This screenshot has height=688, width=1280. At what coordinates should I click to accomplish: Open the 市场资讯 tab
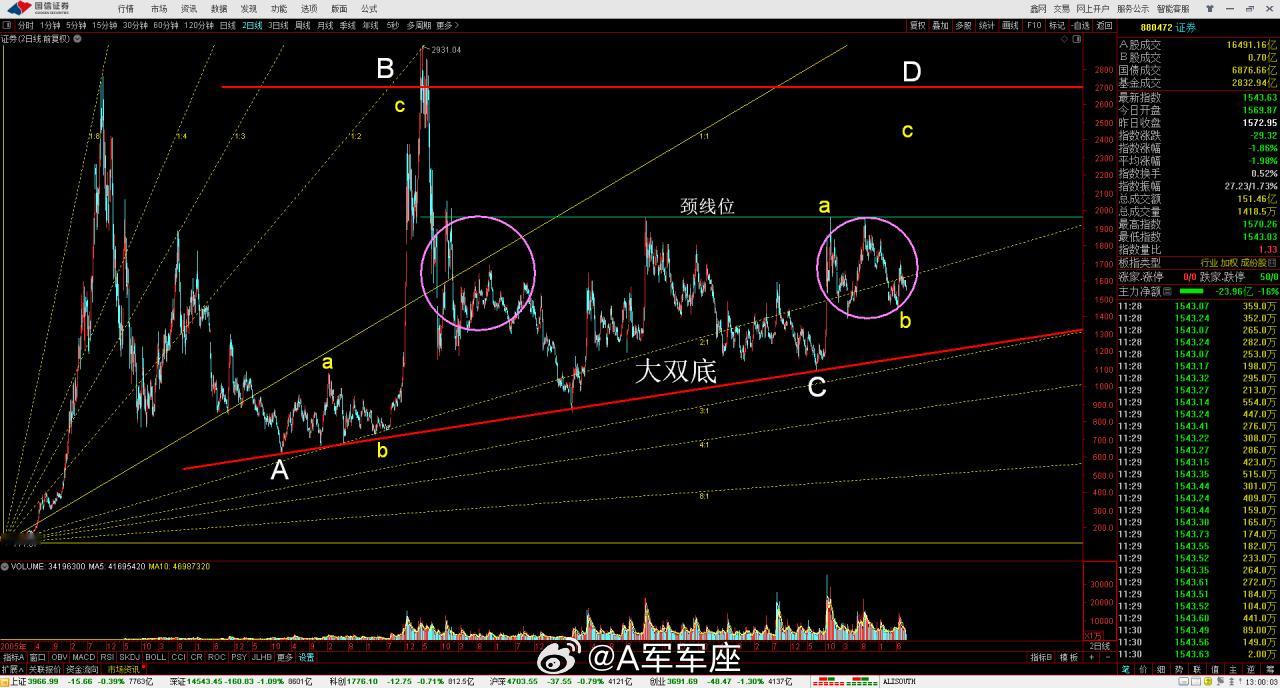point(124,669)
